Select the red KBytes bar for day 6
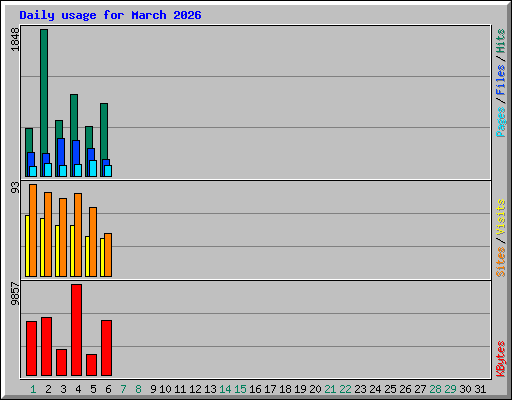512x400 pixels. tap(106, 348)
